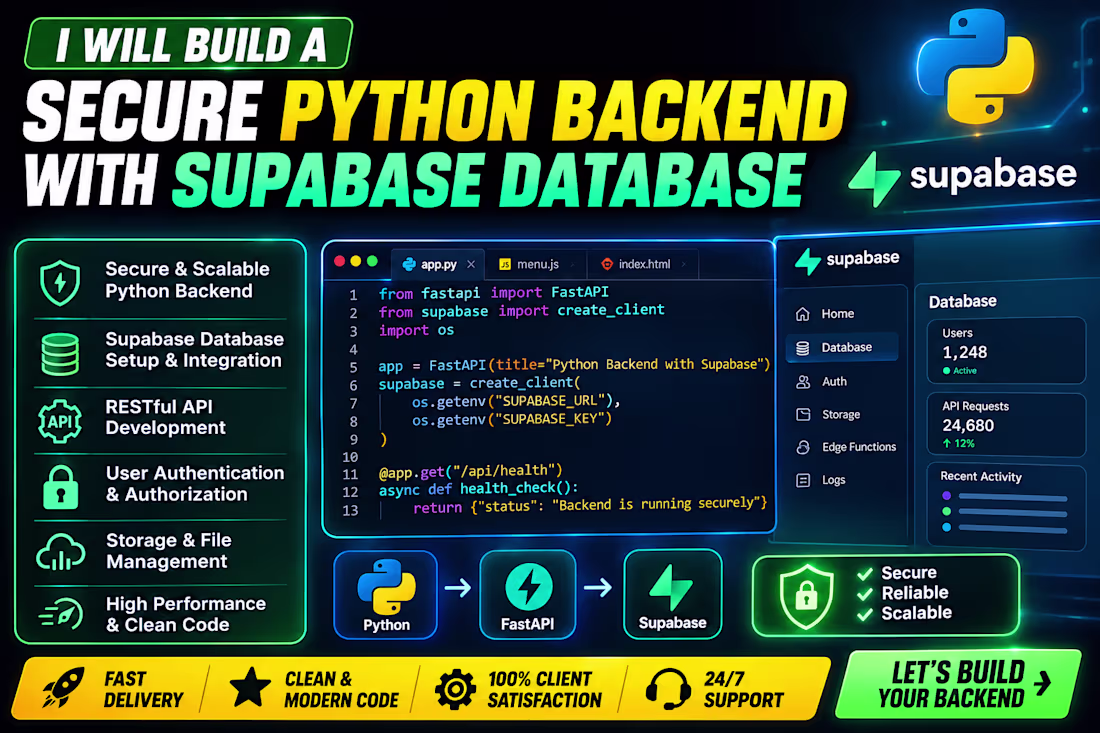
Task: Switch to the app.py editor tab
Action: [437, 264]
